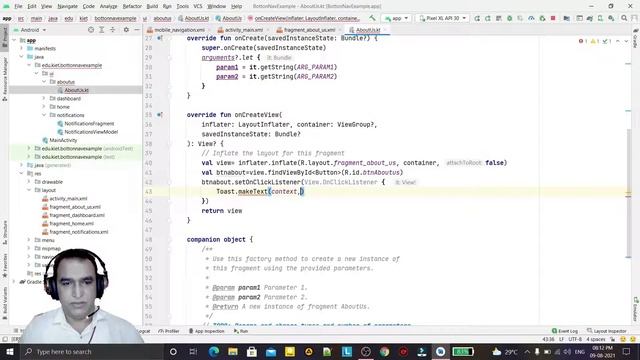Viewport: 640px width, 360px height.
Task: Click the Windows Start button
Action: [x=9, y=351]
